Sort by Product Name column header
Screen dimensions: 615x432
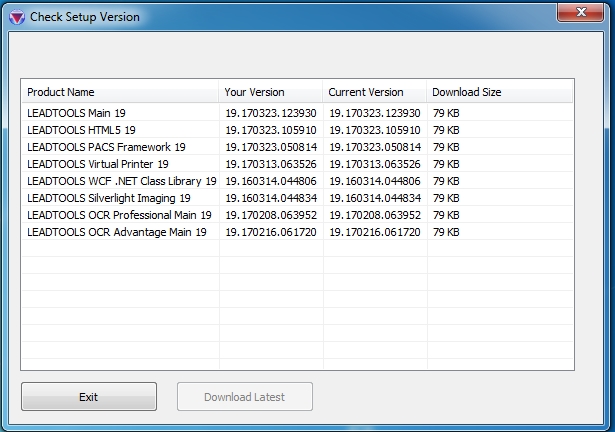[120, 92]
